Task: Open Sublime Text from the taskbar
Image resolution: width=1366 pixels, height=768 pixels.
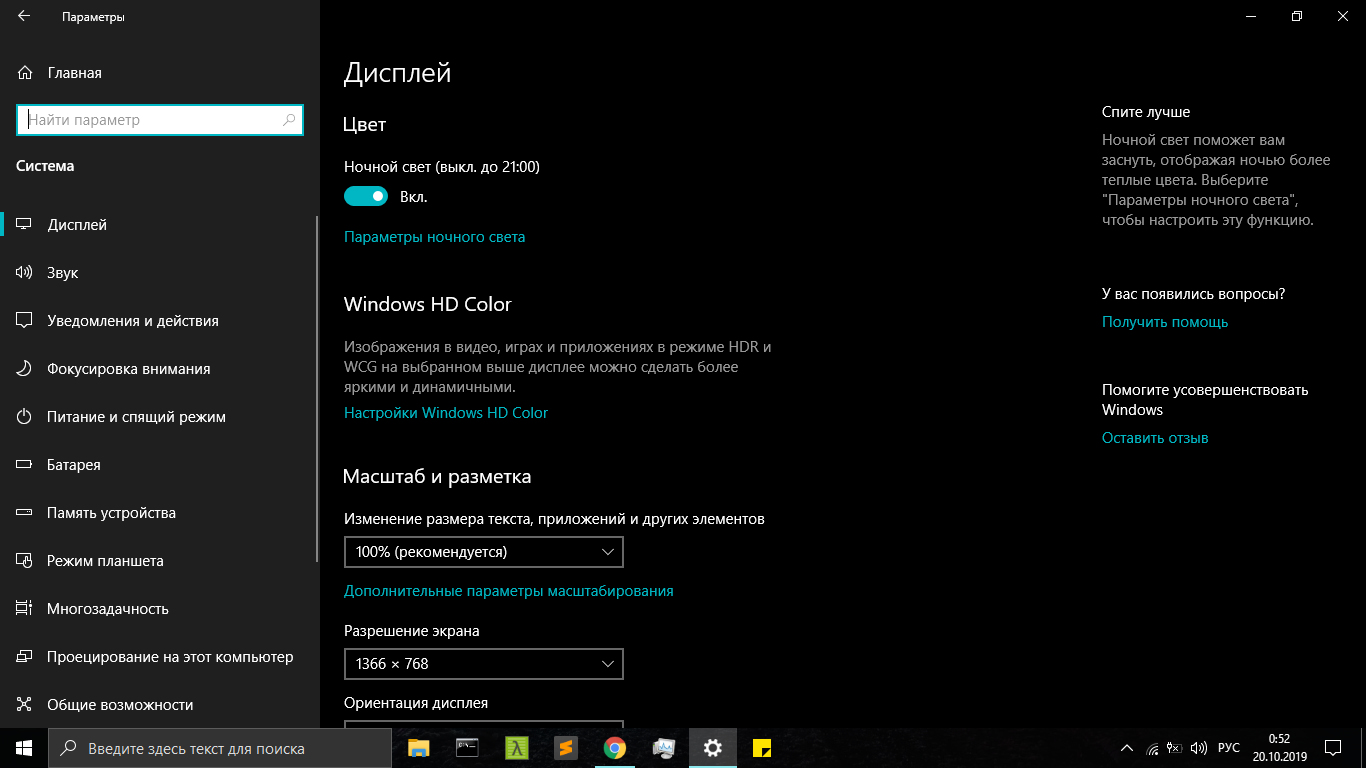Action: pos(565,748)
